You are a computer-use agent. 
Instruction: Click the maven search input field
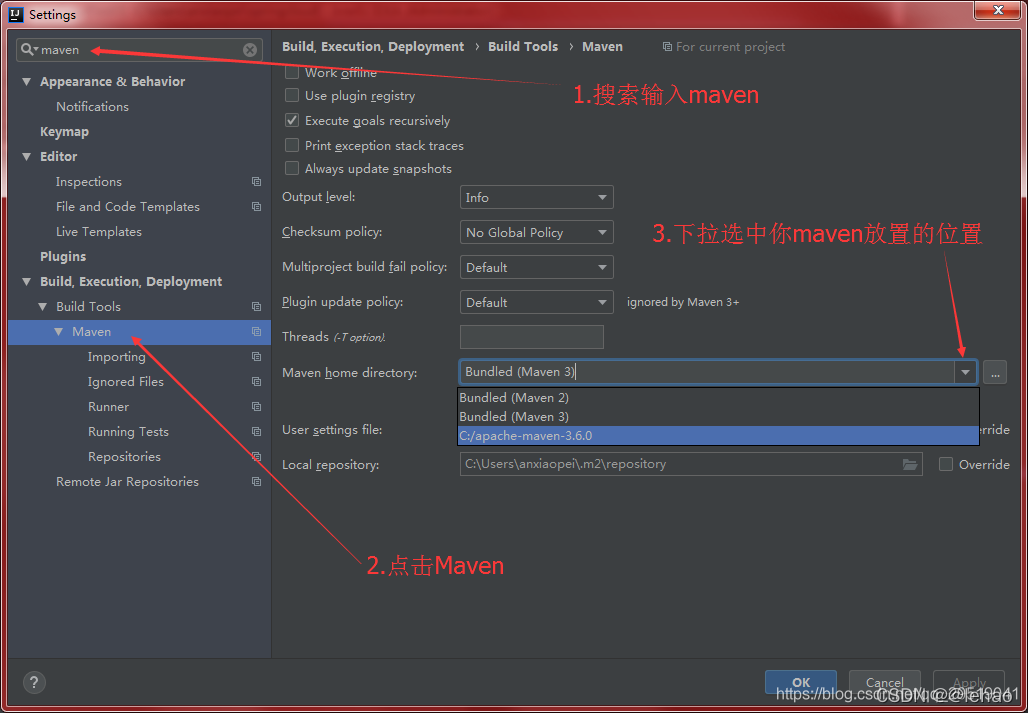[x=140, y=50]
